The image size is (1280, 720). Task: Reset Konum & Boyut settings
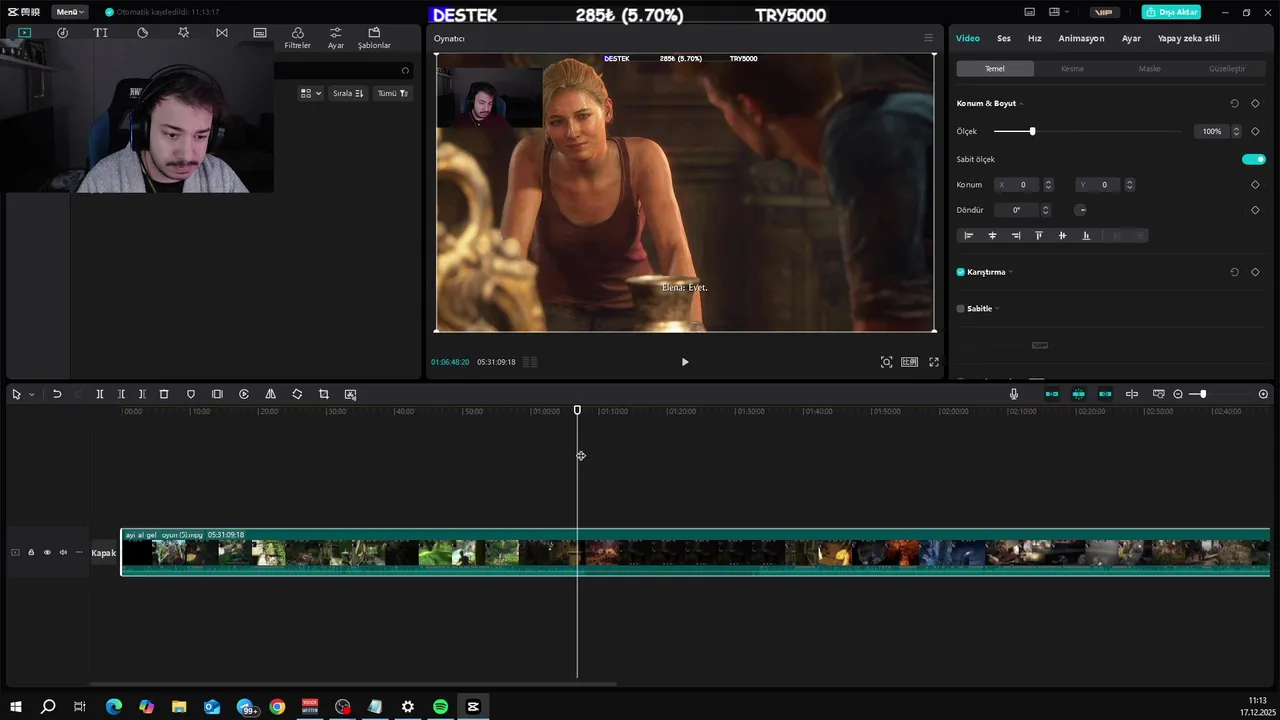pos(1234,103)
